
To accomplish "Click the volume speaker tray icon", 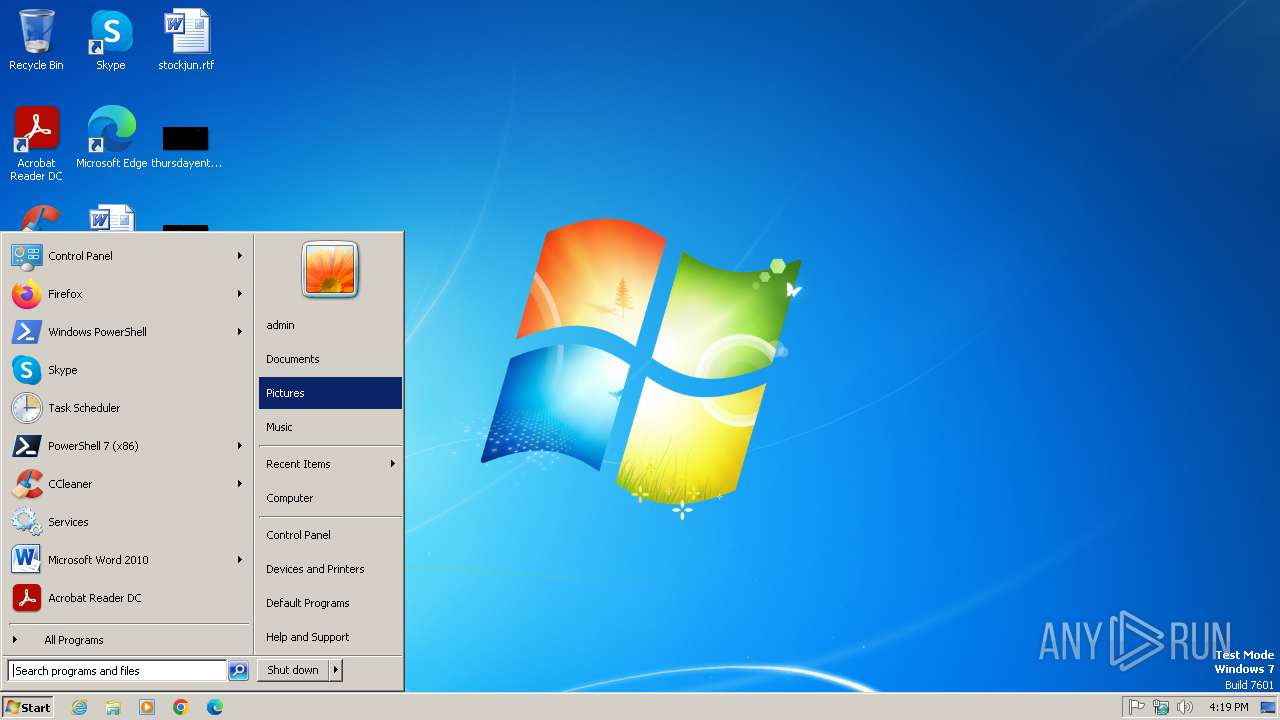I will coord(1185,707).
